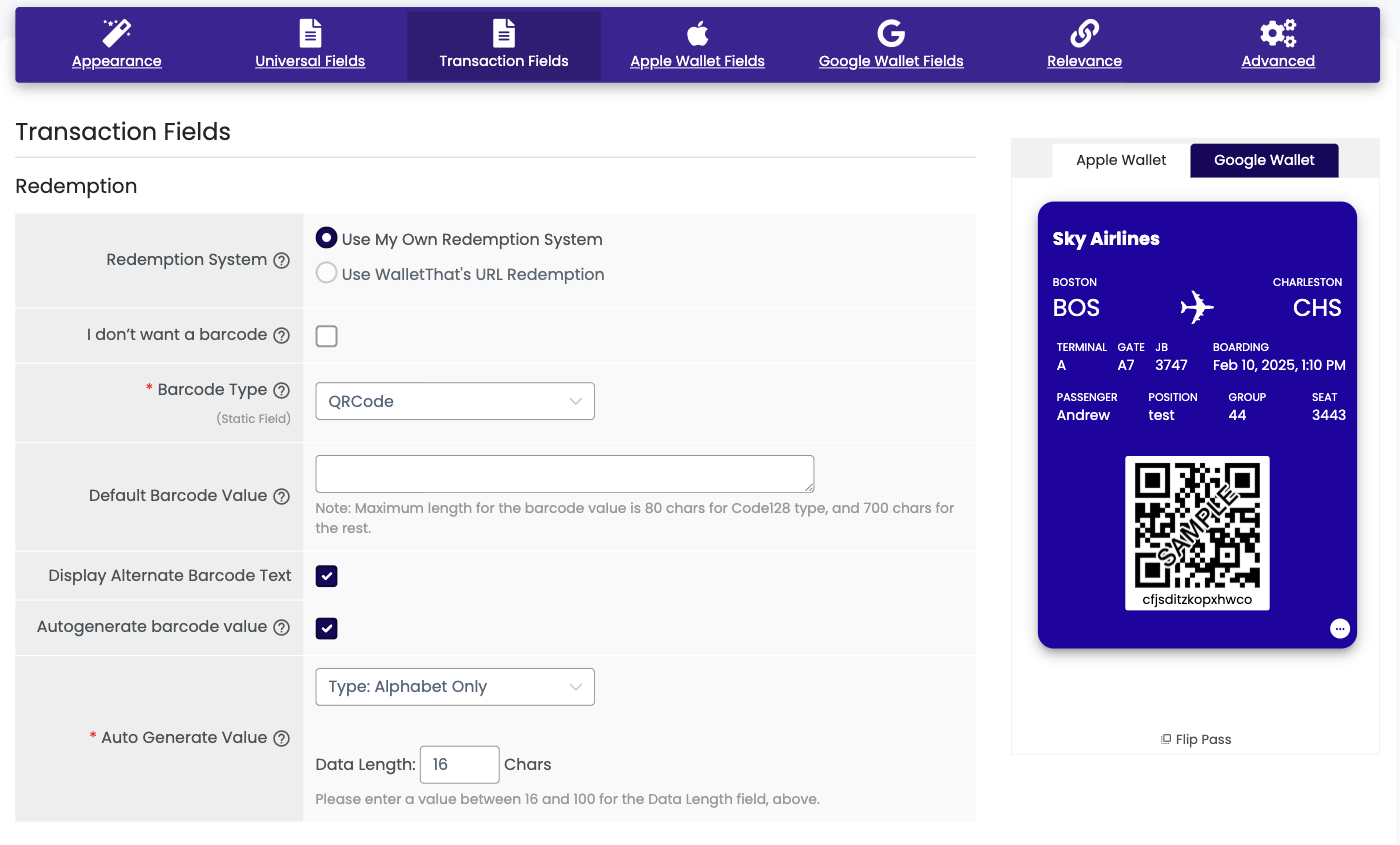The width and height of the screenshot is (1400, 845).
Task: Check the I don't want a barcode box
Action: [326, 336]
